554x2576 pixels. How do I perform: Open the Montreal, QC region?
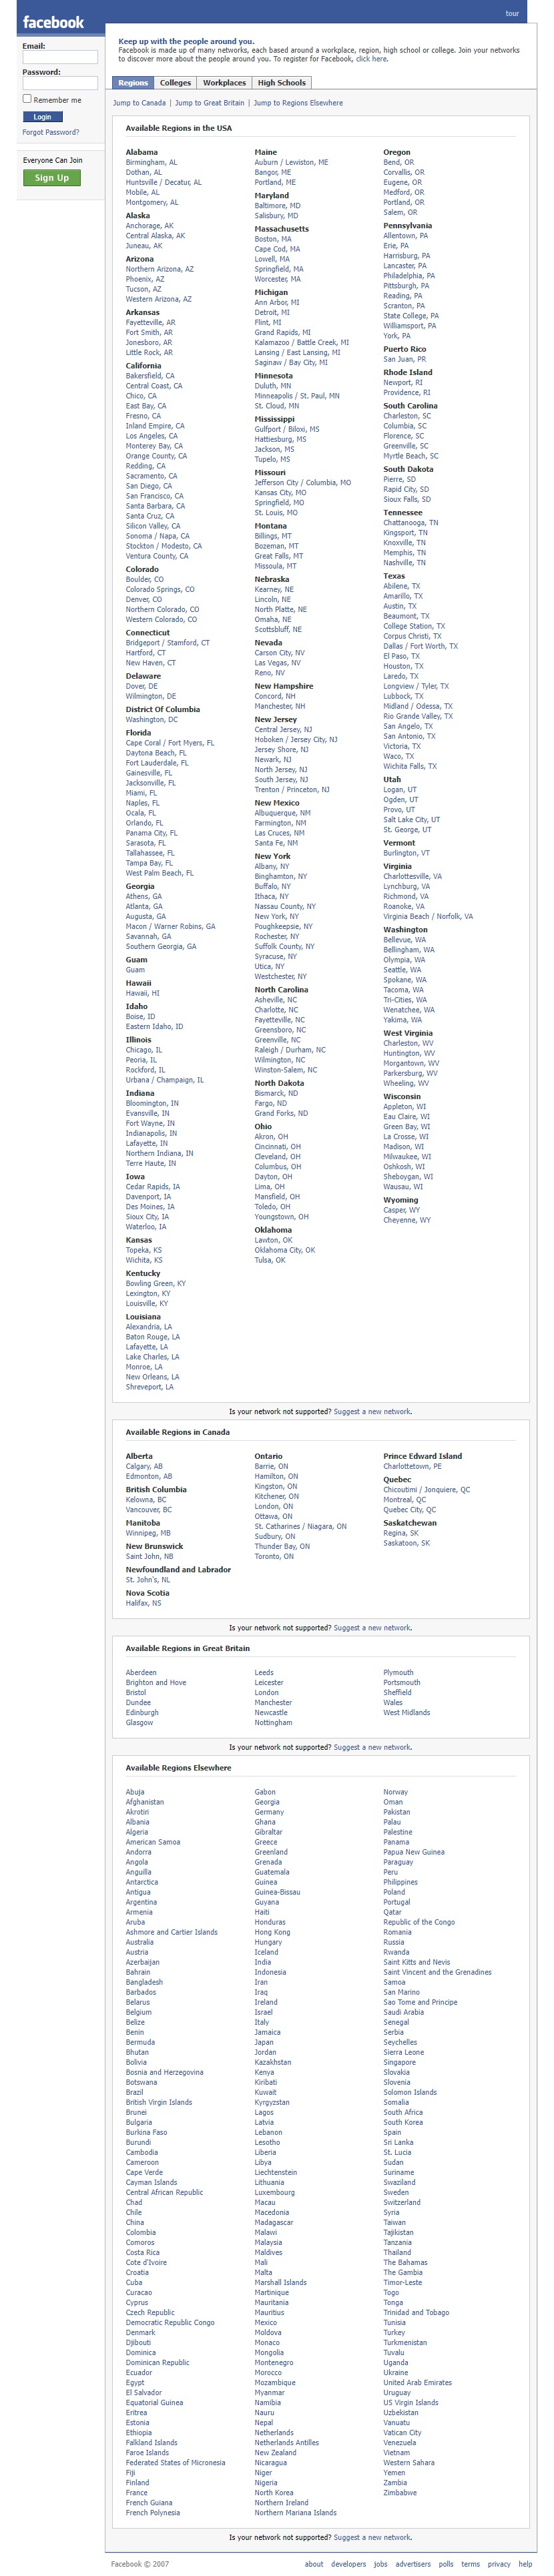point(405,1499)
